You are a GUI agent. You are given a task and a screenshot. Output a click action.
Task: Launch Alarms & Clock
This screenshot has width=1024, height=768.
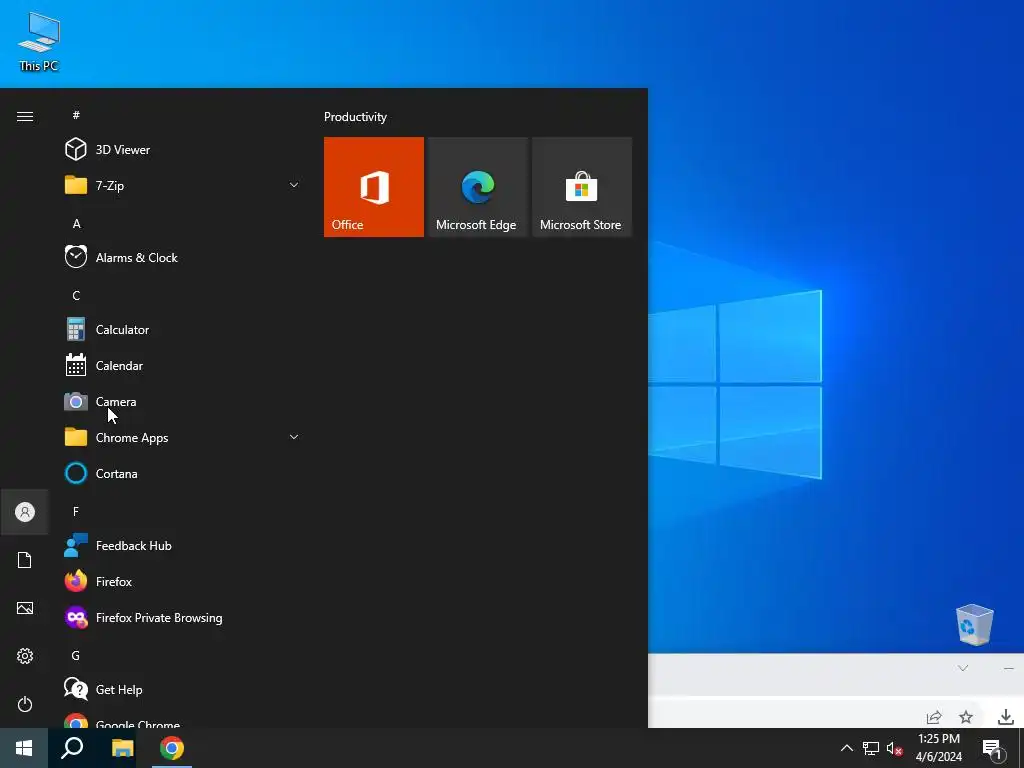[182, 257]
